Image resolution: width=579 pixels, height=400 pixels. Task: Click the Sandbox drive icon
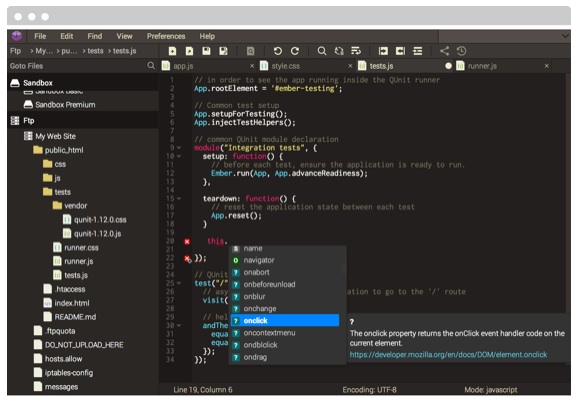[15, 83]
